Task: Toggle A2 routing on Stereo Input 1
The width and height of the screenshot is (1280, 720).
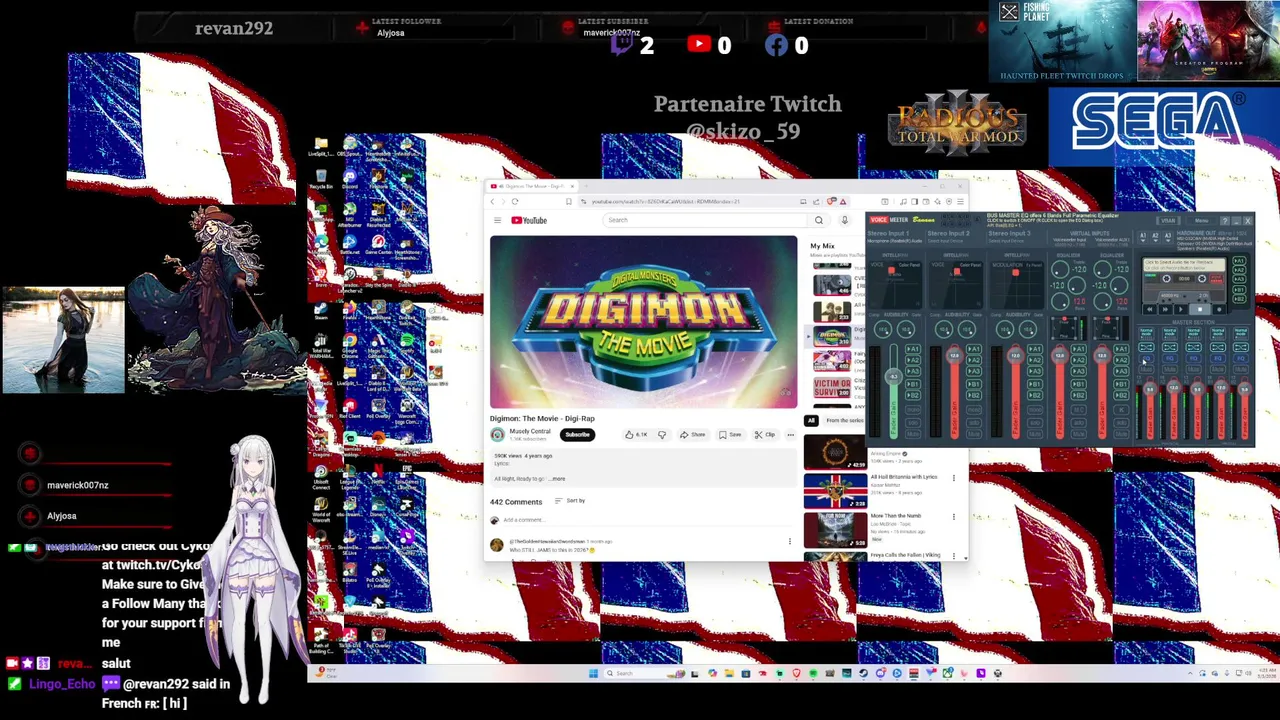Action: pos(913,360)
